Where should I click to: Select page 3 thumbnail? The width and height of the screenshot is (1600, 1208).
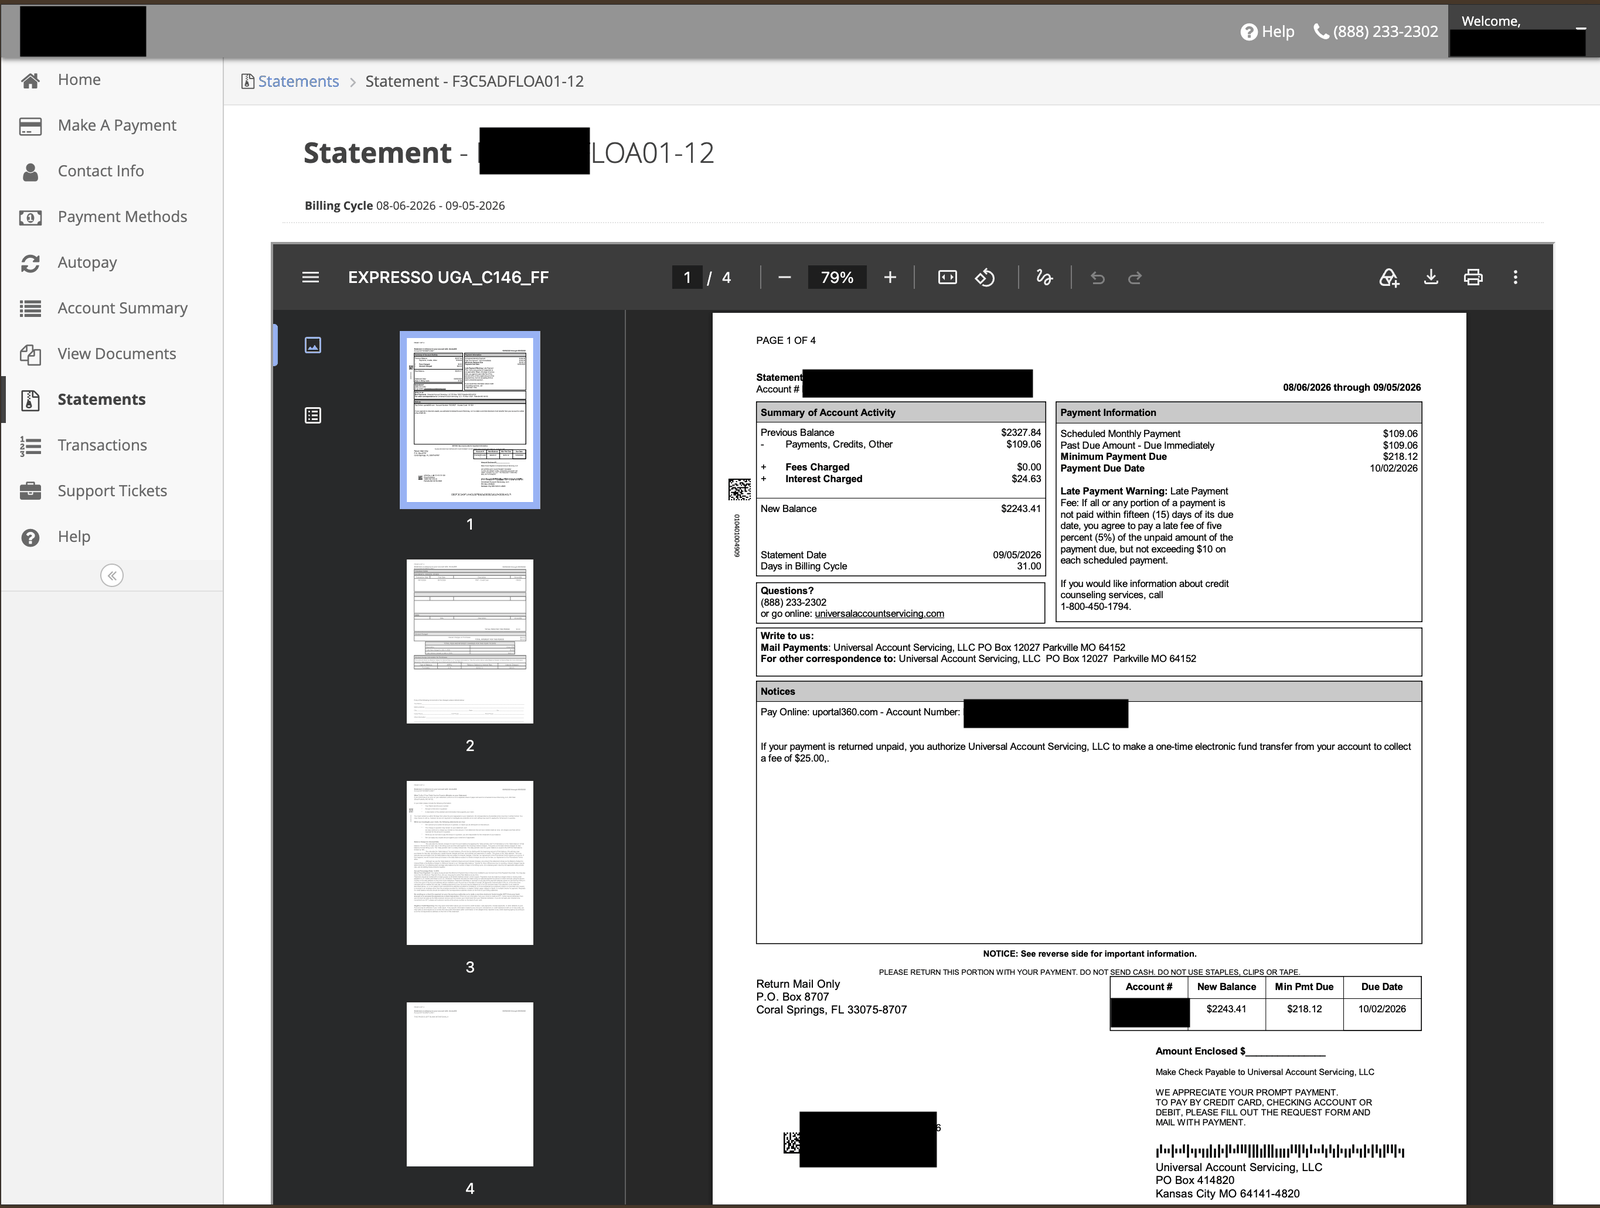470,863
